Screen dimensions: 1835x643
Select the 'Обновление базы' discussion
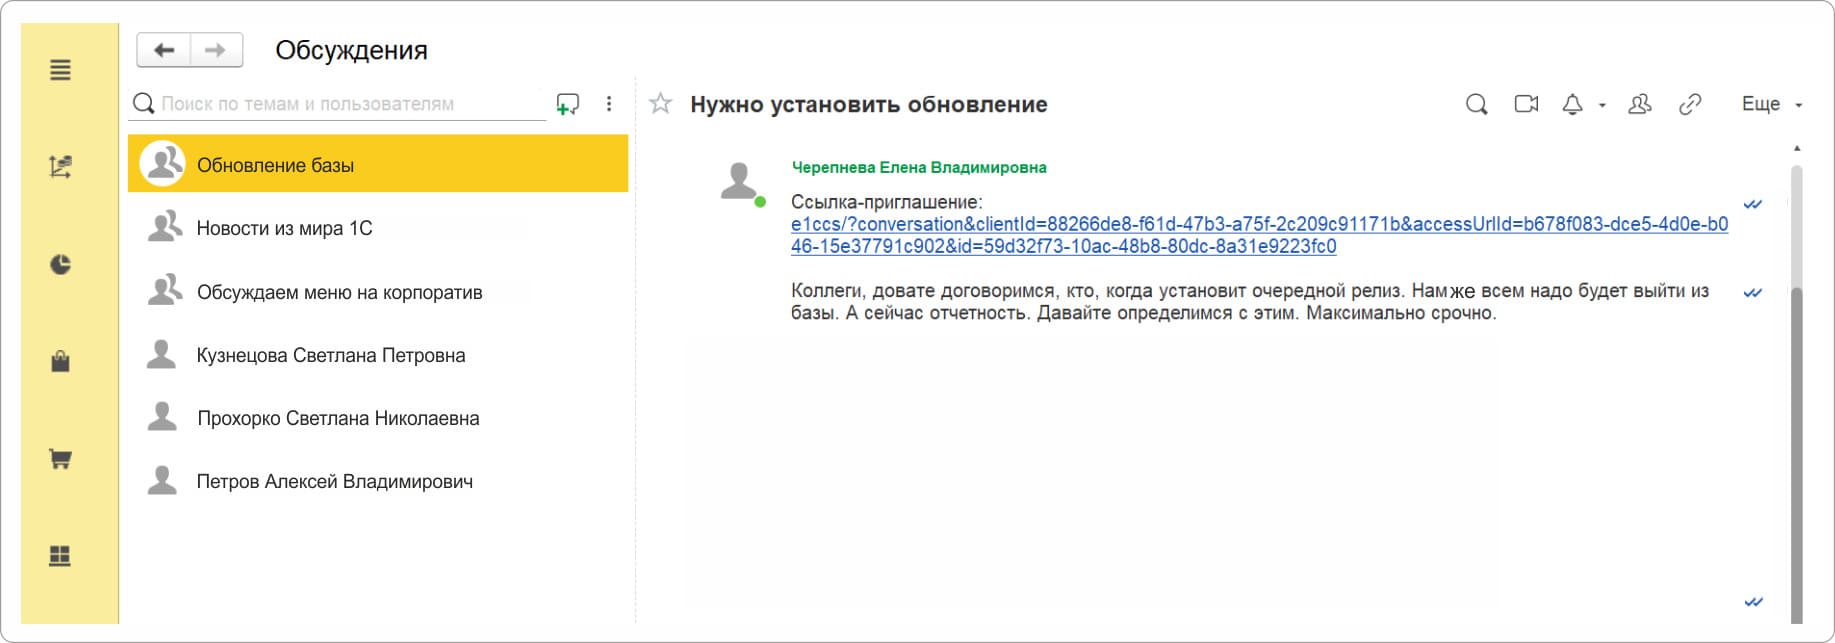point(378,164)
